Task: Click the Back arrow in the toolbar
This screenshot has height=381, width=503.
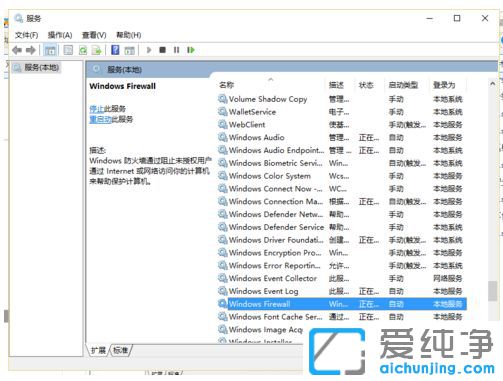Action: click(x=17, y=50)
